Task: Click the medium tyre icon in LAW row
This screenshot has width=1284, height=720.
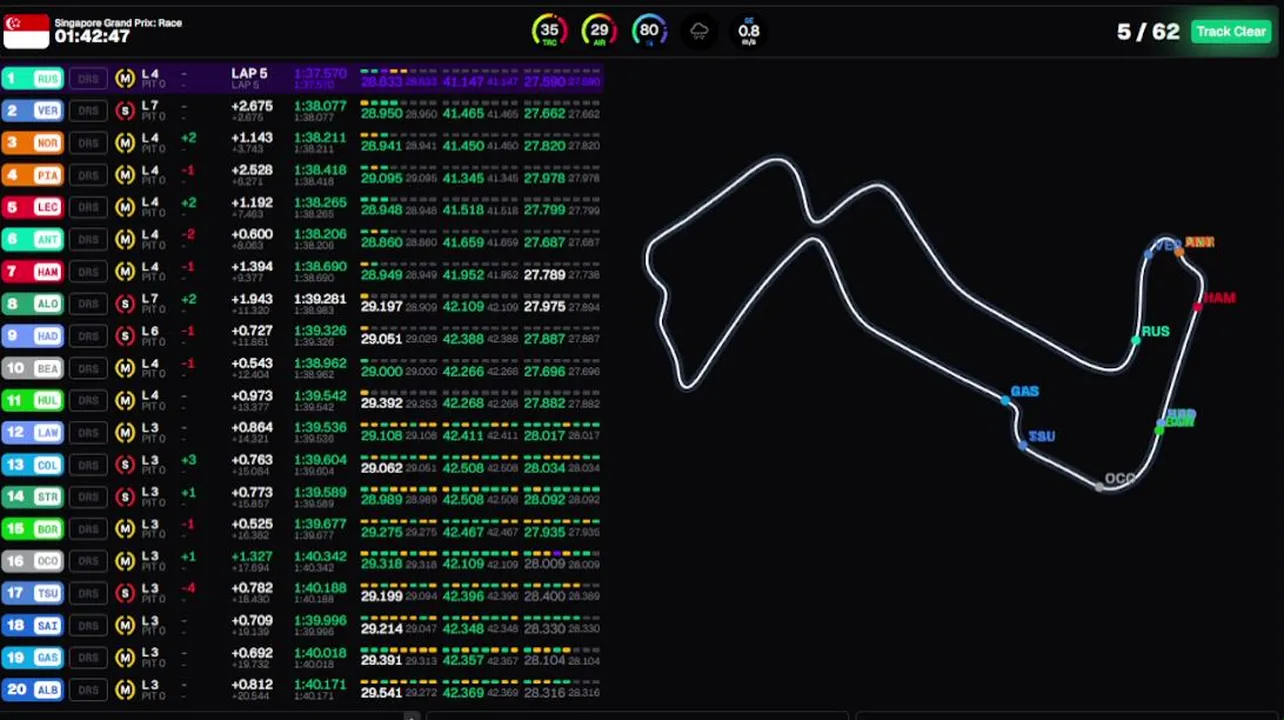Action: (125, 432)
